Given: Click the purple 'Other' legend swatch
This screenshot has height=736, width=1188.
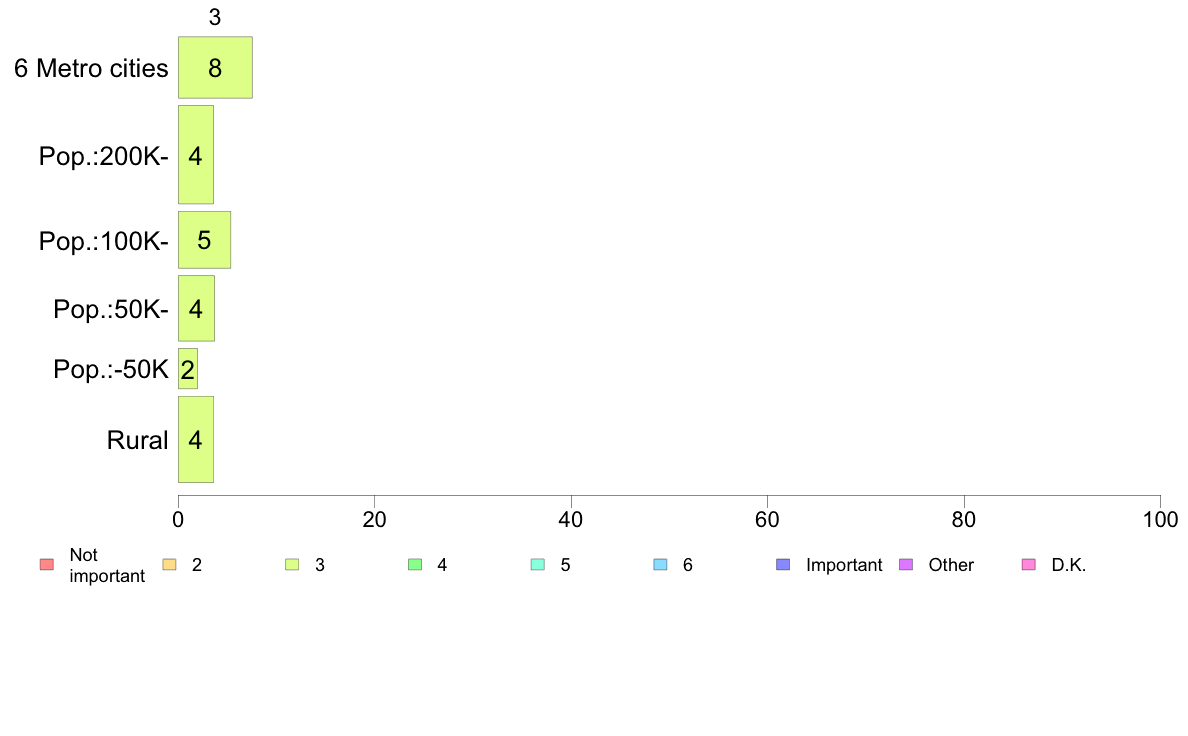Looking at the screenshot, I should click(906, 565).
